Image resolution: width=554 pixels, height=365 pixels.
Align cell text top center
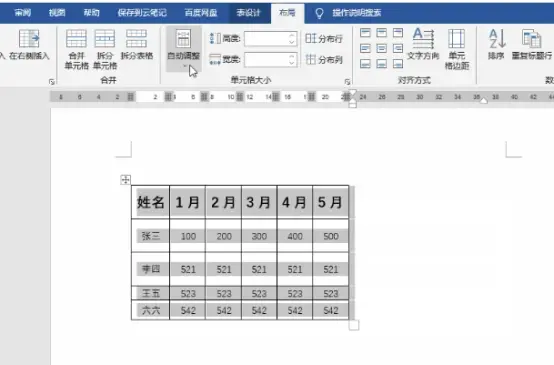pyautogui.click(x=381, y=33)
